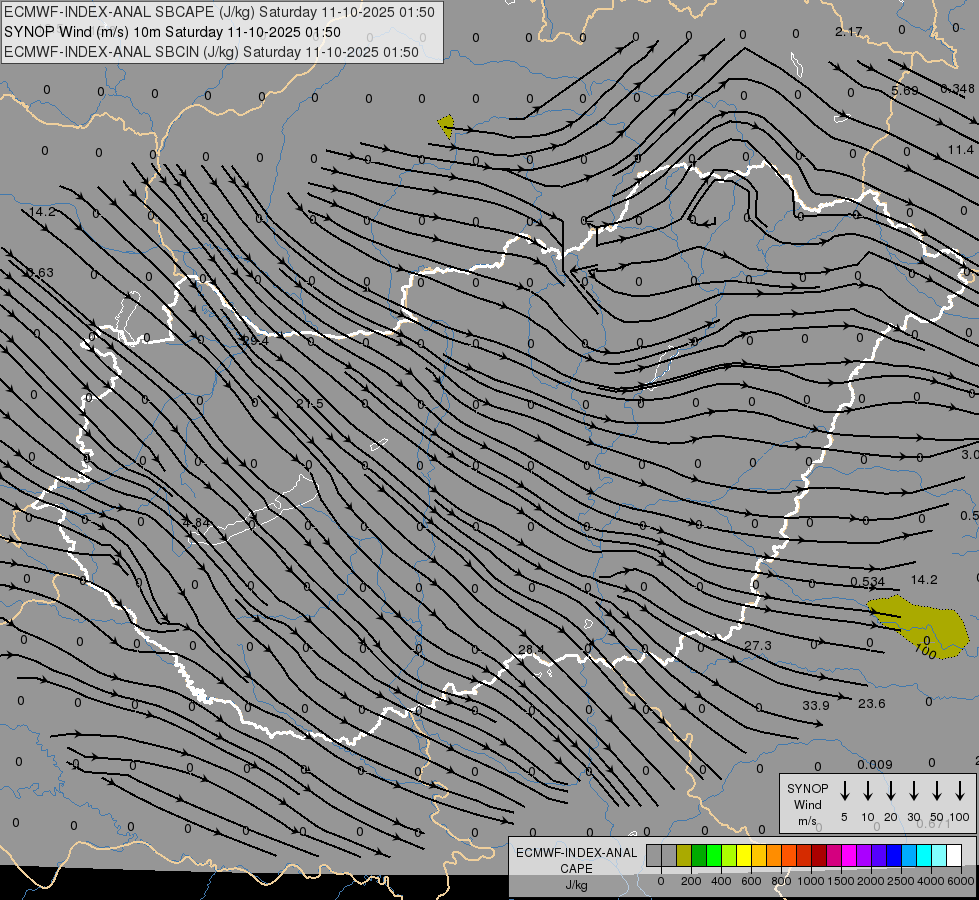Click the SYNOP Wind 10m title line
Viewport: 979px width, 900px height.
coord(172,32)
